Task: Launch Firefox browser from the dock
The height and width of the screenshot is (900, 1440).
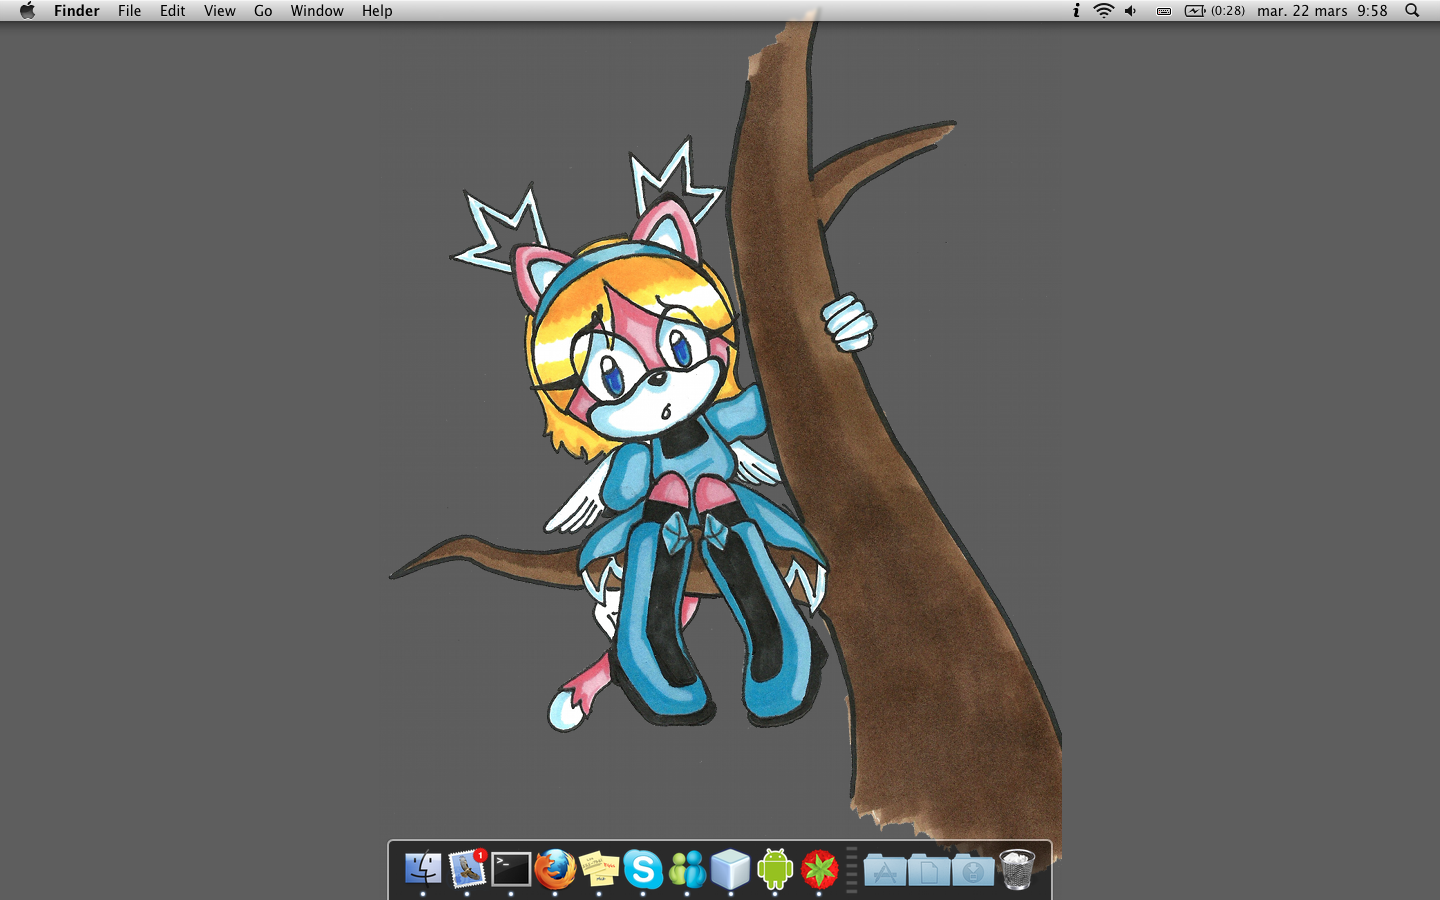Action: (555, 869)
